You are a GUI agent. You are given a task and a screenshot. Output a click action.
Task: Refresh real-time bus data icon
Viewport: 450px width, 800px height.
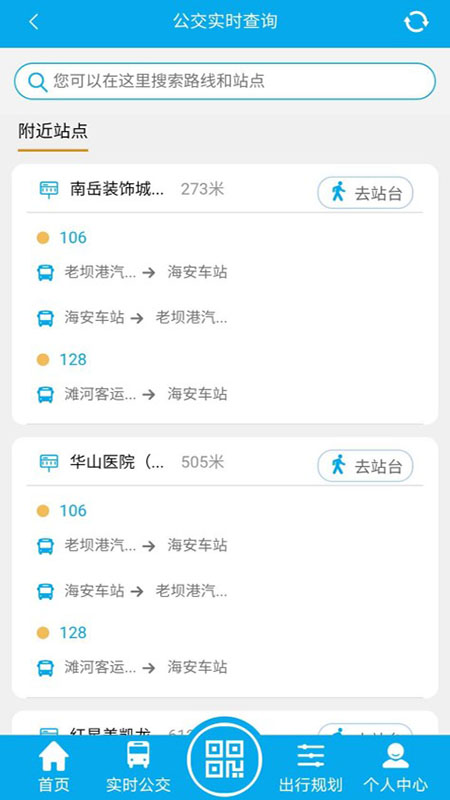tap(416, 22)
